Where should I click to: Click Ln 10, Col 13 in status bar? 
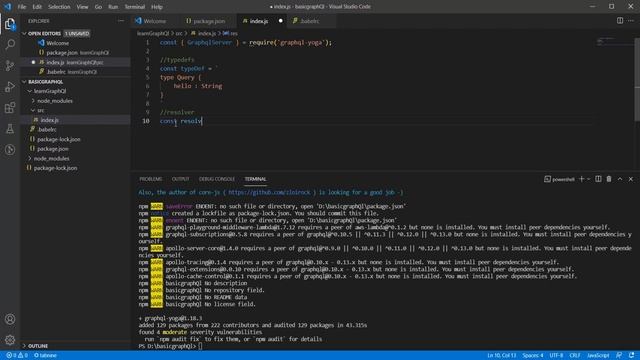coord(501,356)
